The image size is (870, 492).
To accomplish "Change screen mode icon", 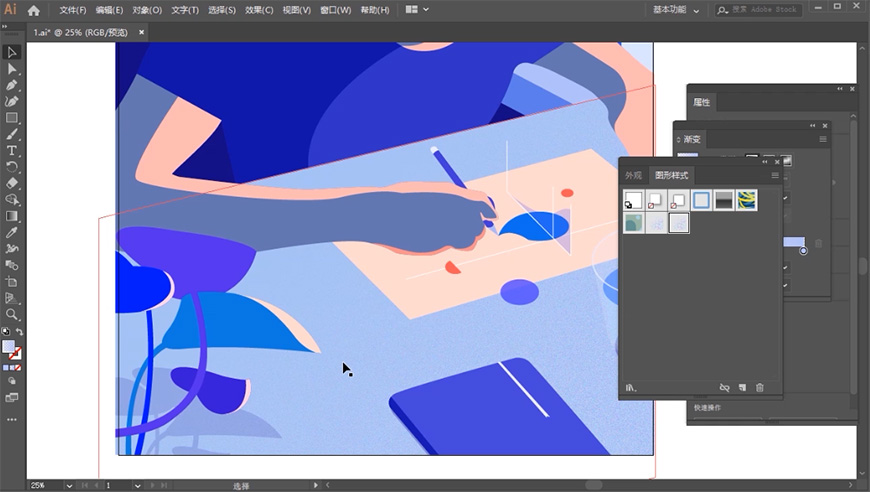I will click(x=11, y=398).
